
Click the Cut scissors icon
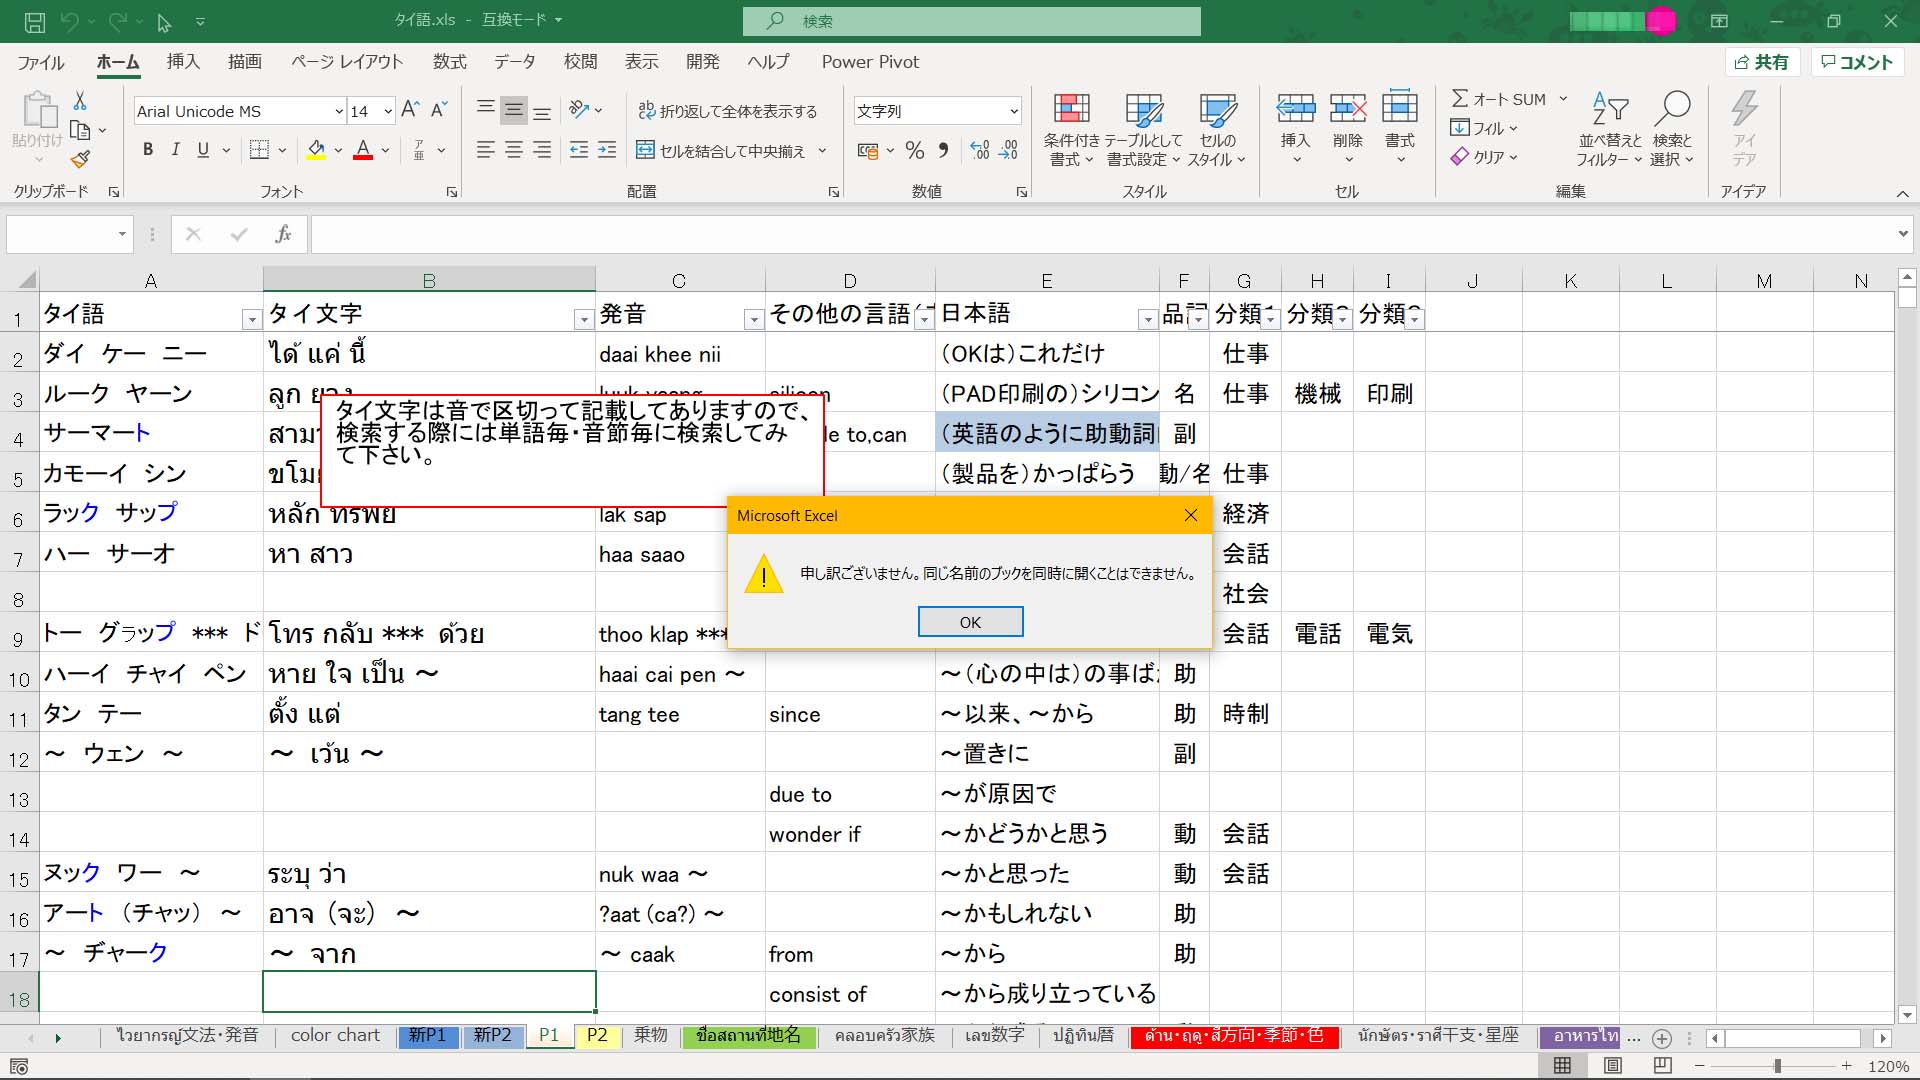[x=80, y=100]
